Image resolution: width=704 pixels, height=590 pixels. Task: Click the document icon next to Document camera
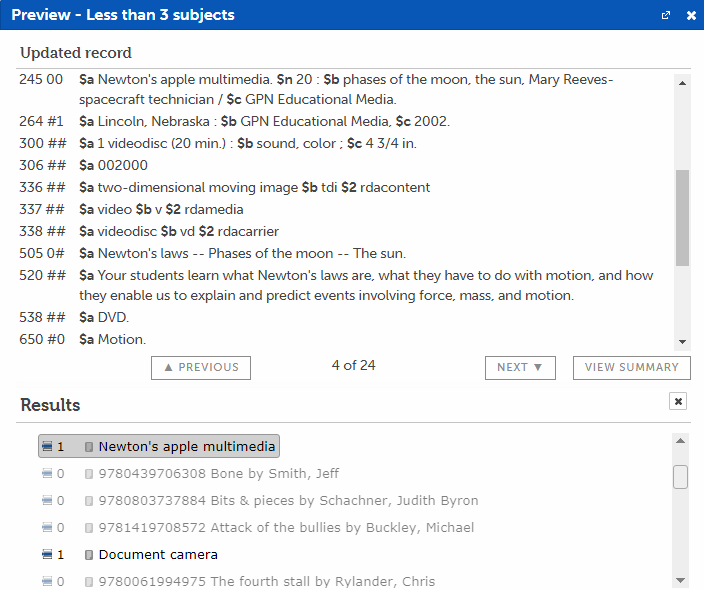89,555
